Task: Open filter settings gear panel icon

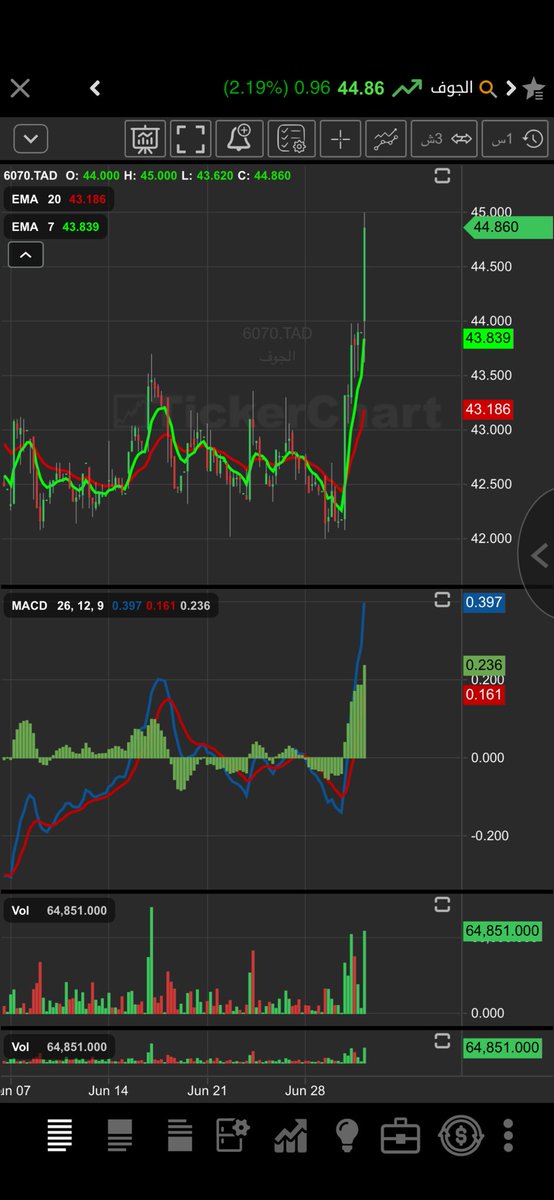Action: click(233, 1135)
